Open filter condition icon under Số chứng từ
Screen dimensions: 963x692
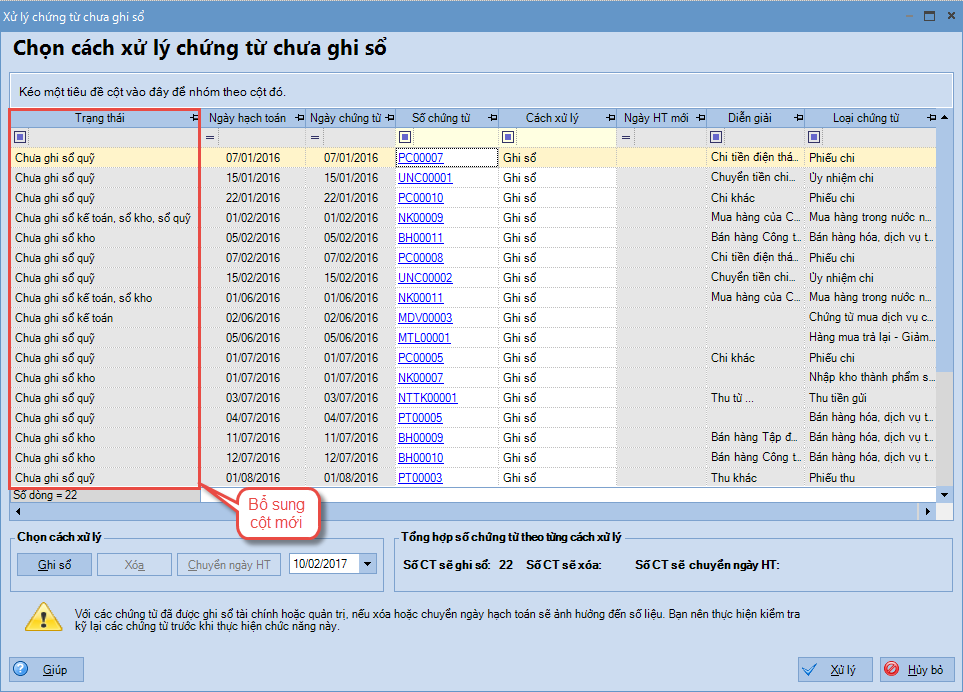(405, 137)
